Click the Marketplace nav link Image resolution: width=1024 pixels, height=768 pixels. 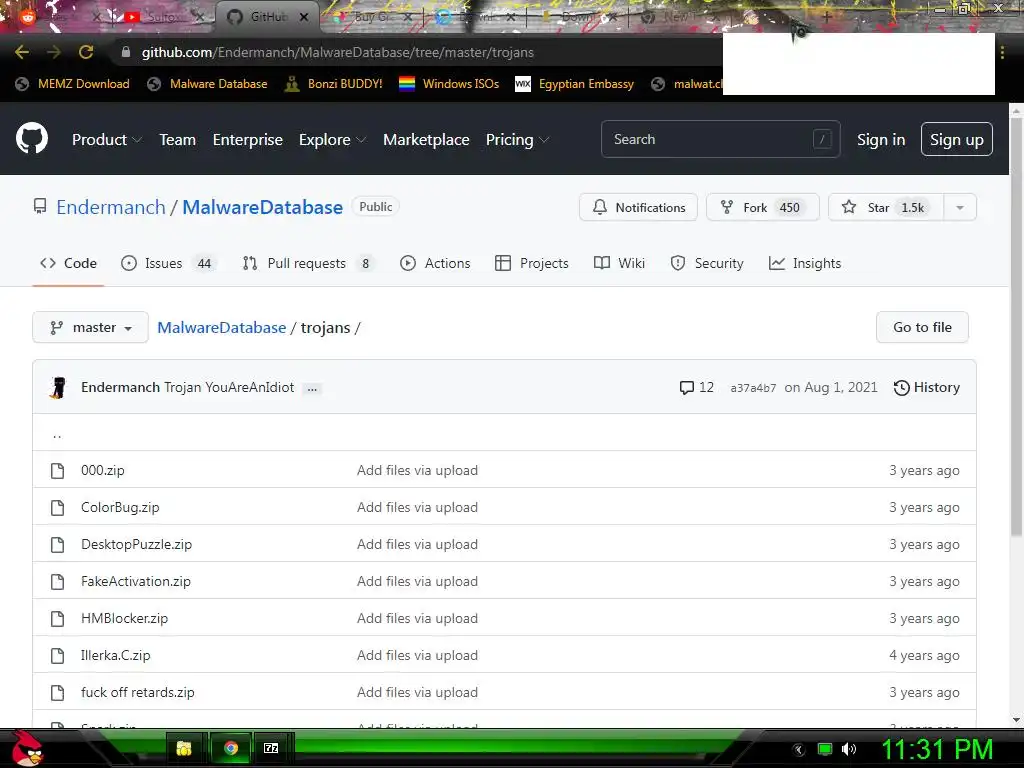[x=426, y=140]
